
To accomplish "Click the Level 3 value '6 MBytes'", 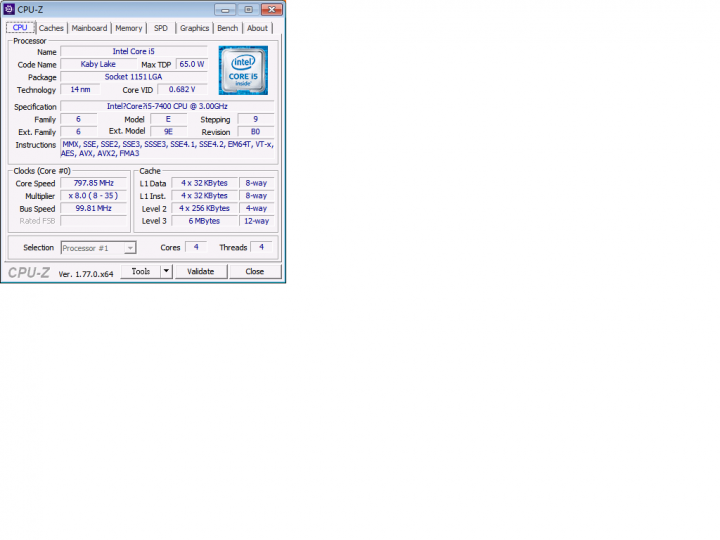I will [204, 221].
